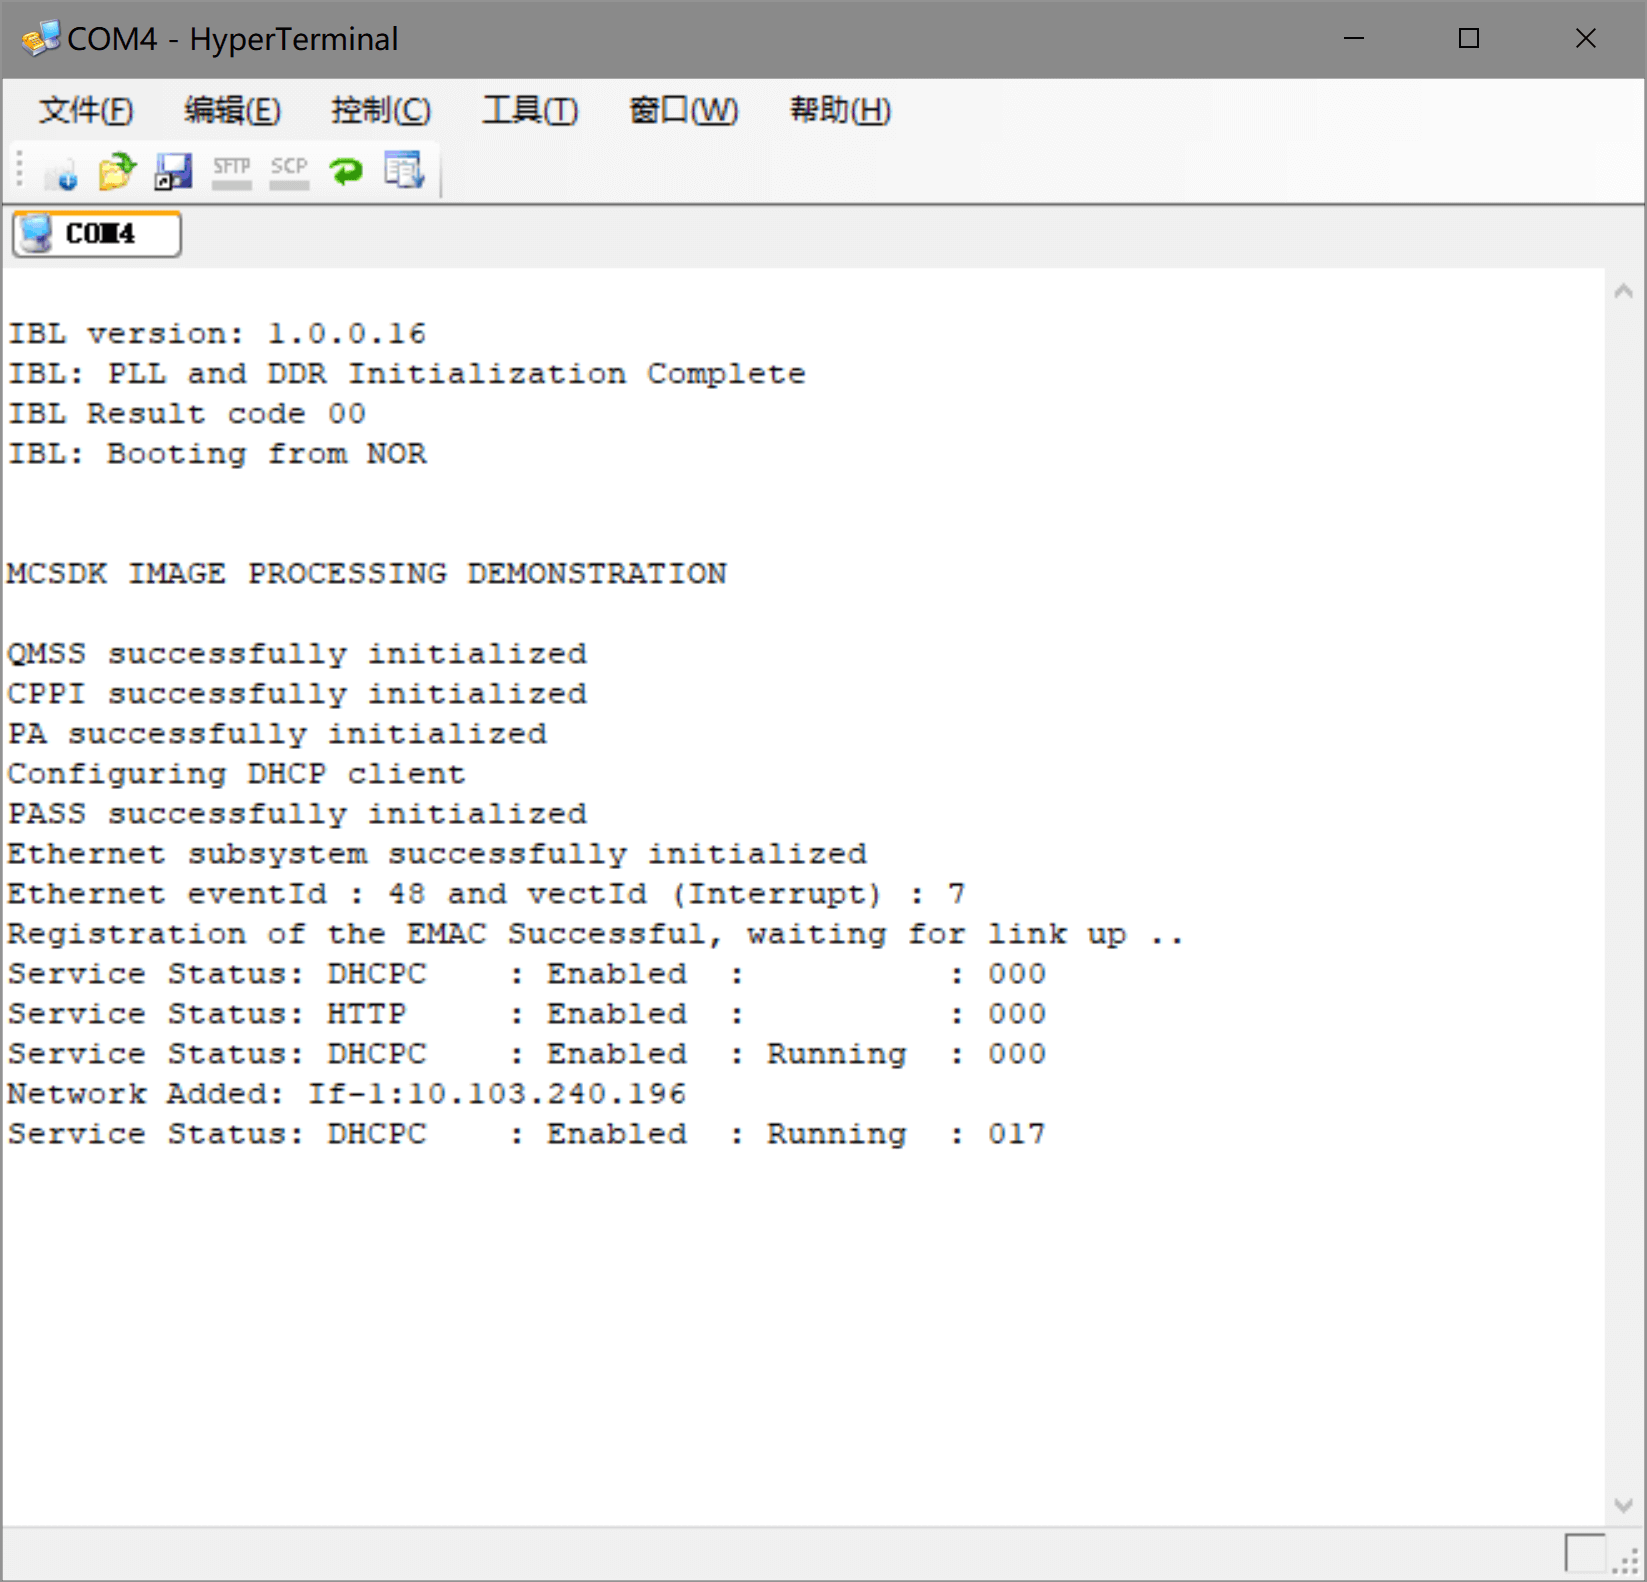The width and height of the screenshot is (1647, 1582).
Task: Click 'Ethernet subsystem successfully initialized' line
Action: click(437, 854)
